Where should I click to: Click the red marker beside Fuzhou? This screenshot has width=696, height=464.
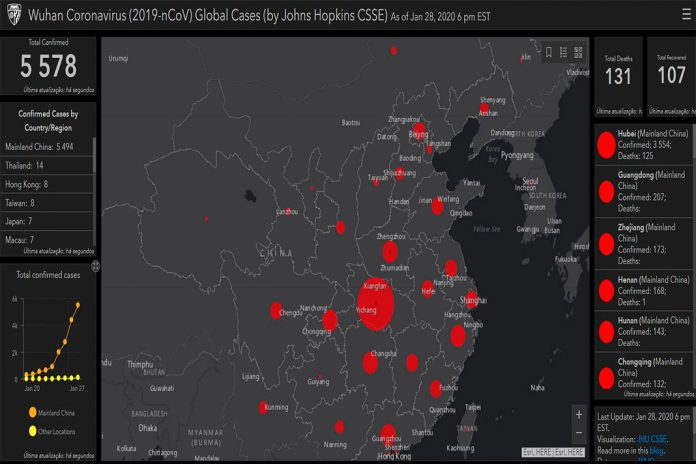[436, 389]
